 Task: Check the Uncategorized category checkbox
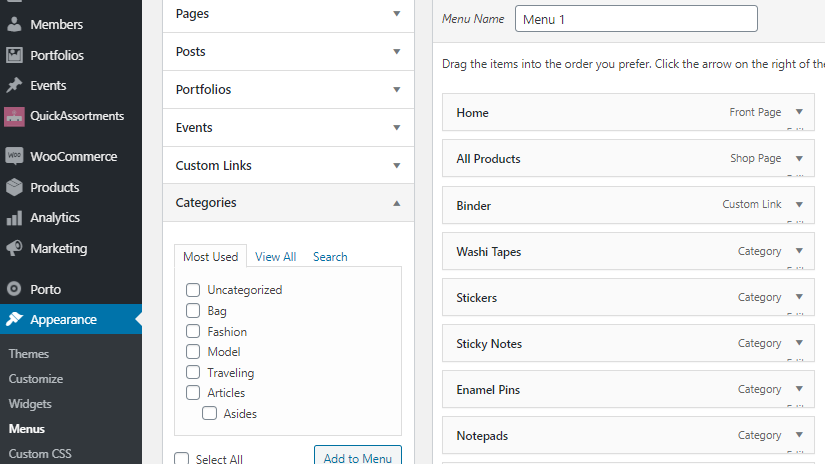(x=193, y=290)
